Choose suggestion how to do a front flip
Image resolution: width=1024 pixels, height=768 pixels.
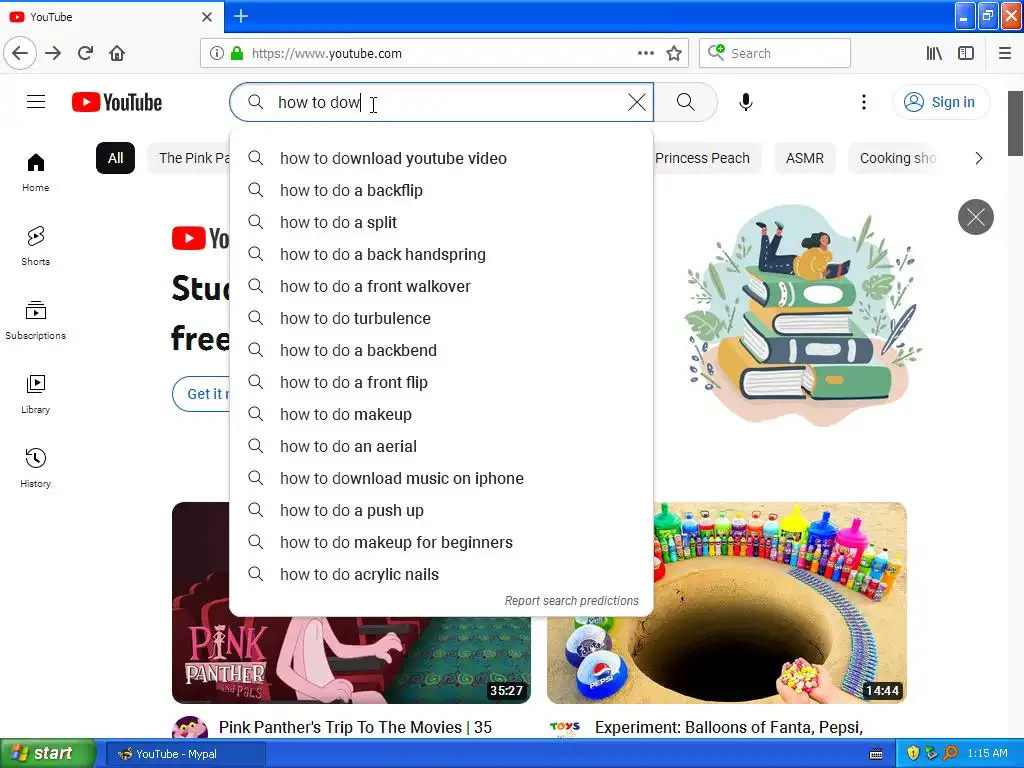coord(441,382)
